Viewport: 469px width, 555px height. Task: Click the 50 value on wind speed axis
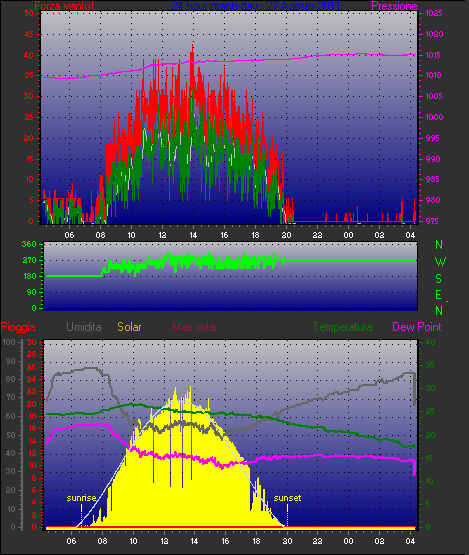(29, 13)
